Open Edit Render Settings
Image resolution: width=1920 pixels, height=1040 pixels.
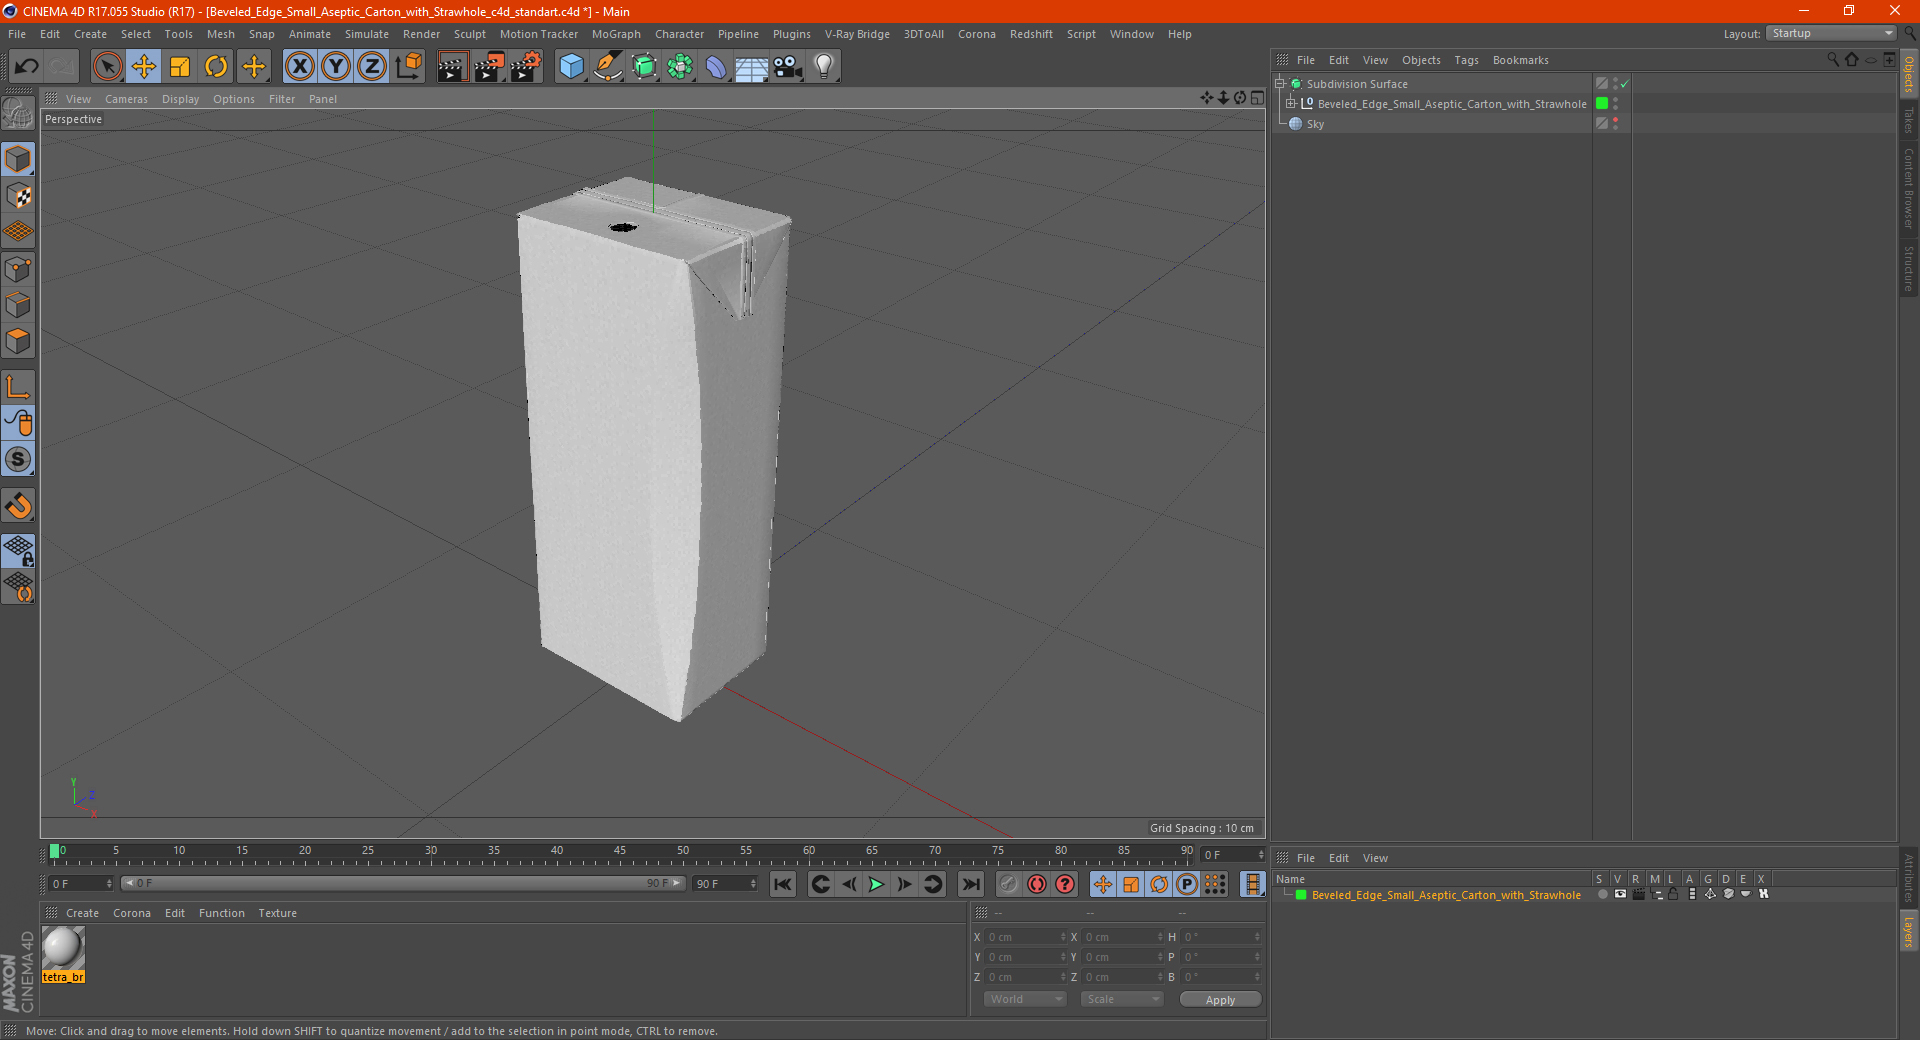526,67
